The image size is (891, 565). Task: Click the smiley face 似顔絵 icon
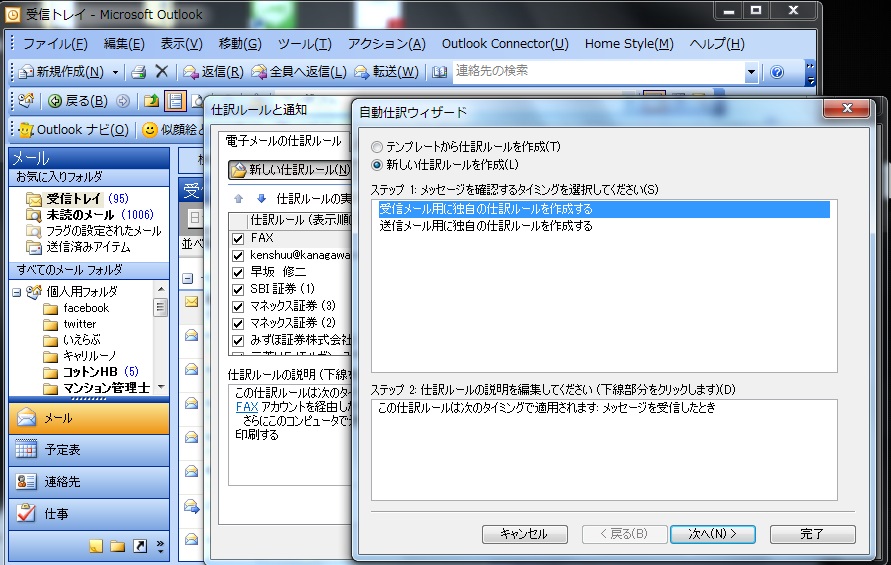[149, 130]
